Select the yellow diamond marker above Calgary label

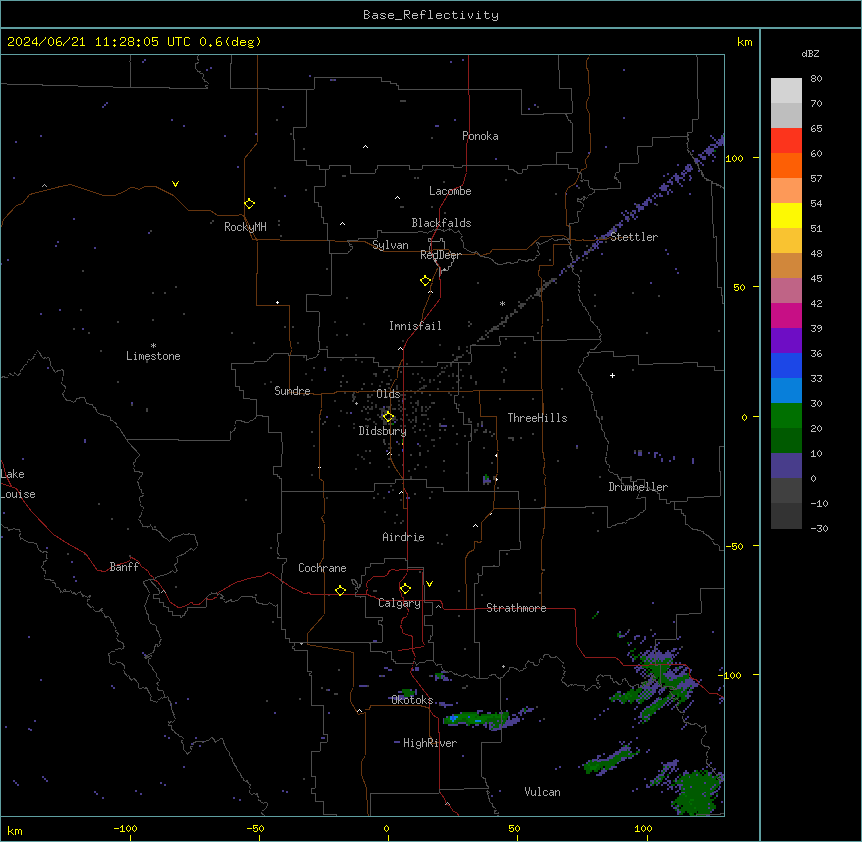tap(405, 589)
